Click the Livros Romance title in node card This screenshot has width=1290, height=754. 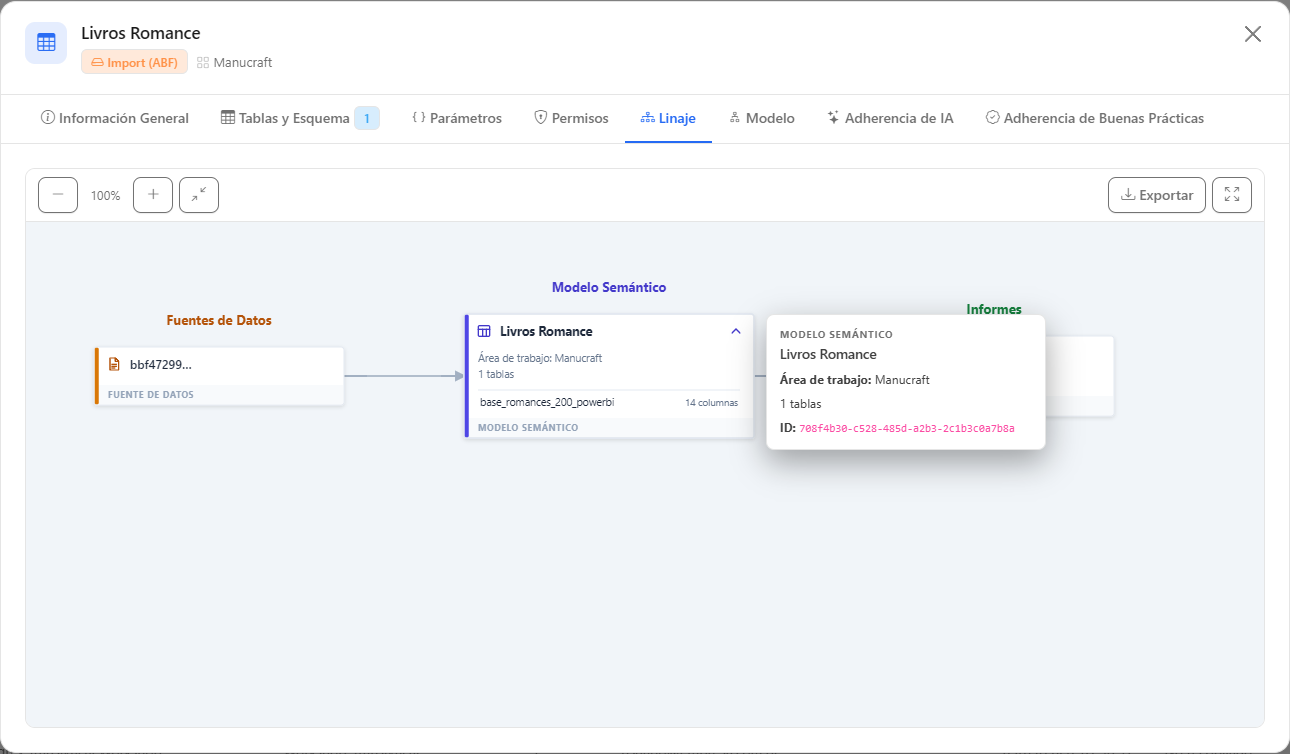point(546,331)
